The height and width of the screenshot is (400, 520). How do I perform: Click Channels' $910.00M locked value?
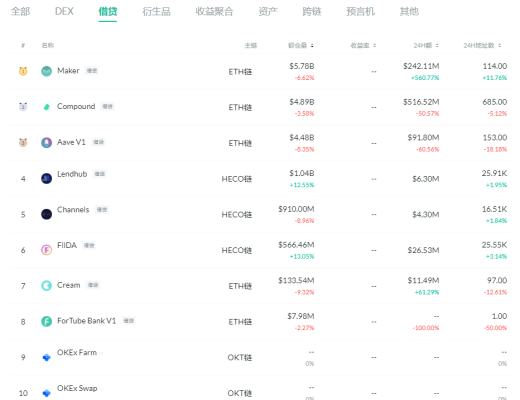click(x=296, y=209)
